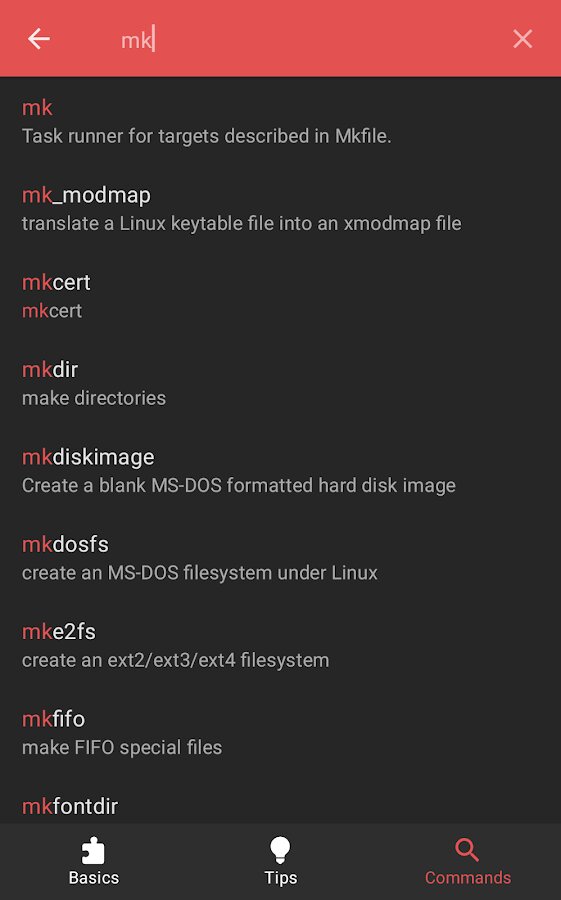This screenshot has height=900, width=561.
Task: Select mkfifo special files entry
Action: pyautogui.click(x=280, y=732)
